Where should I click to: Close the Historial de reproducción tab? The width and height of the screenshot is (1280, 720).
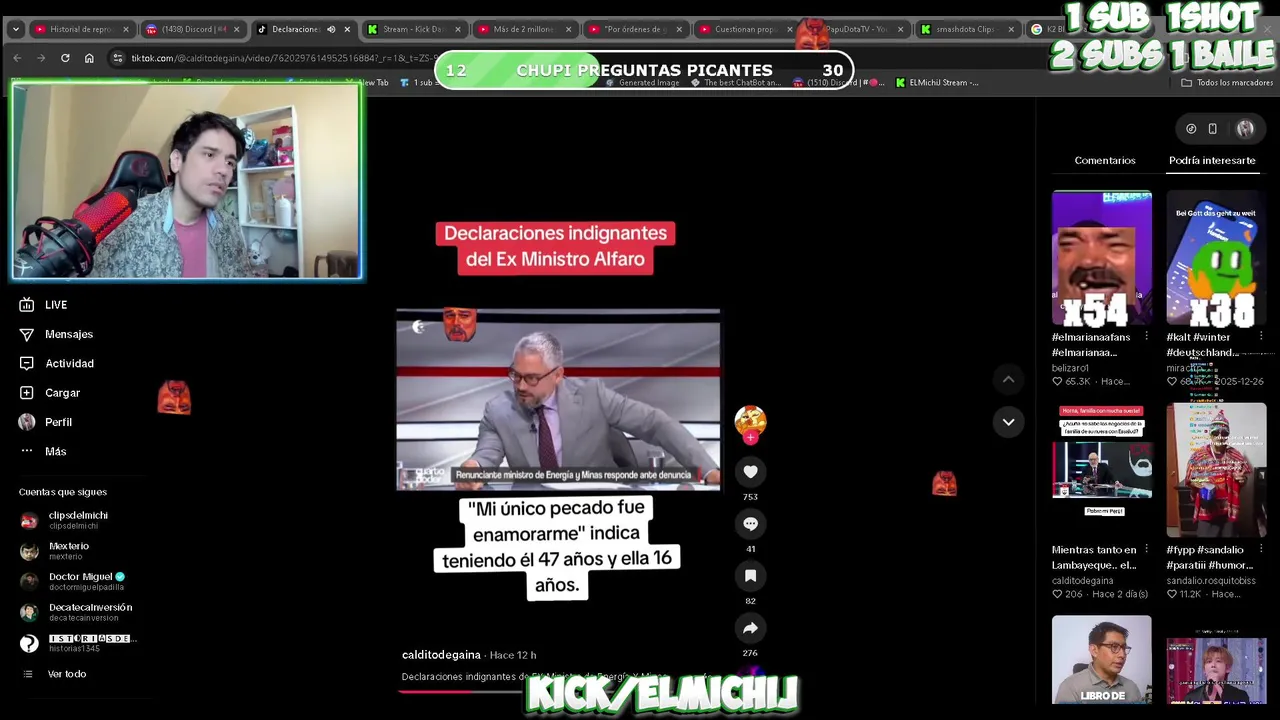pos(126,29)
